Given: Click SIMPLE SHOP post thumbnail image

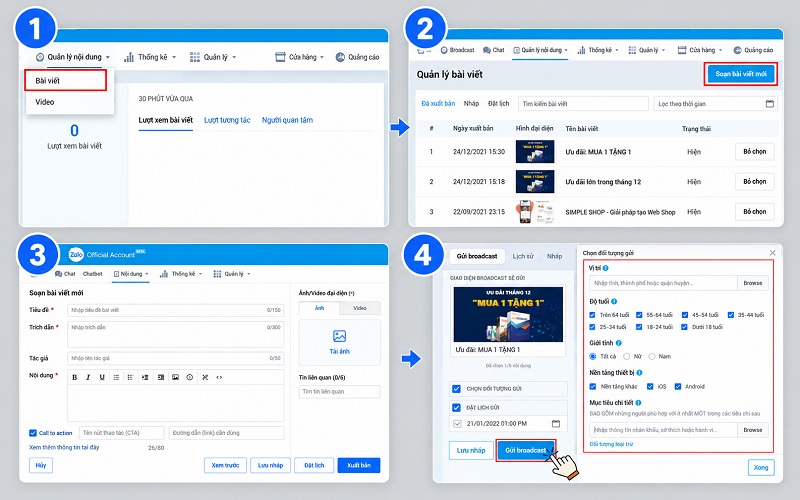Looking at the screenshot, I should coord(534,212).
